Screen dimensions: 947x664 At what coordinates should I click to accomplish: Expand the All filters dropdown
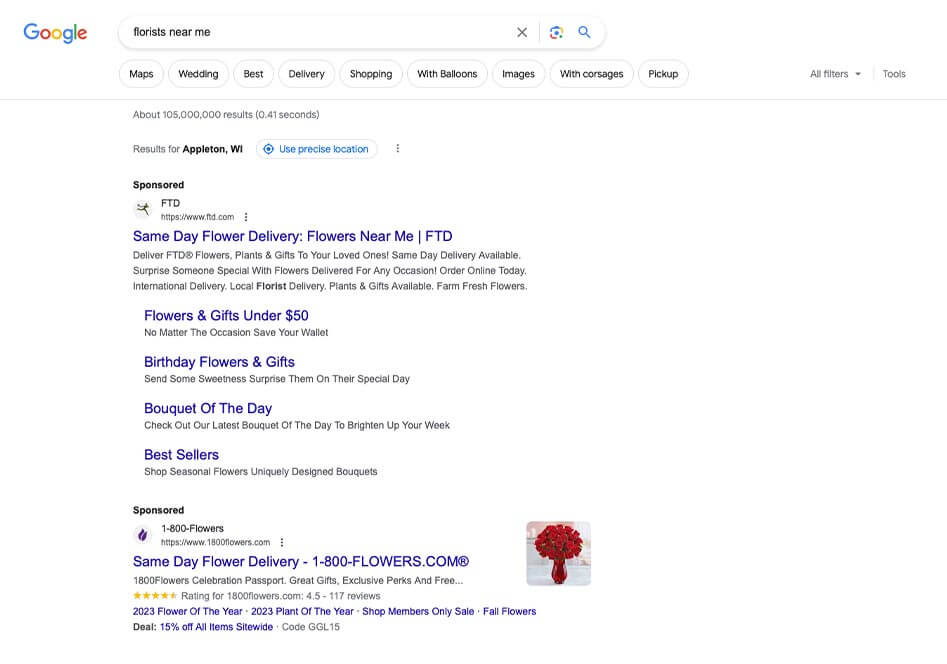pyautogui.click(x=835, y=74)
